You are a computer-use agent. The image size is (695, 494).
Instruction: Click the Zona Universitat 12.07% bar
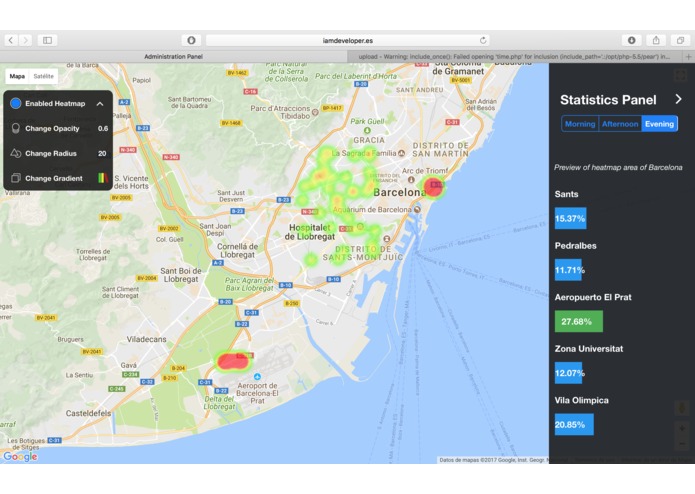point(569,373)
